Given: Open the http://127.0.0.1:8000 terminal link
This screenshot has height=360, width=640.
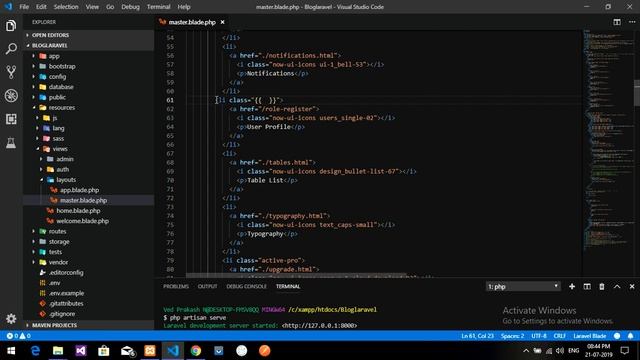Looking at the screenshot, I should click(x=319, y=326).
